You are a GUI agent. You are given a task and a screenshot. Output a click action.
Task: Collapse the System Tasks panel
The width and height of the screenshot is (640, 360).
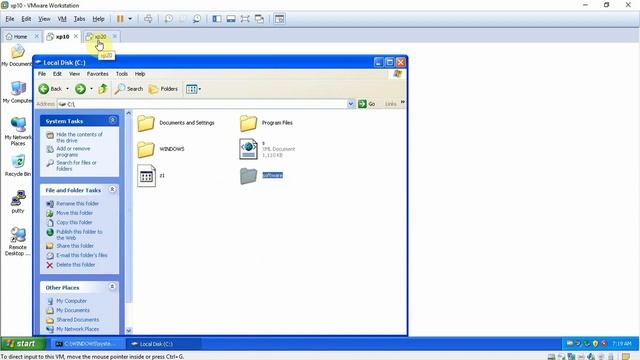point(113,120)
